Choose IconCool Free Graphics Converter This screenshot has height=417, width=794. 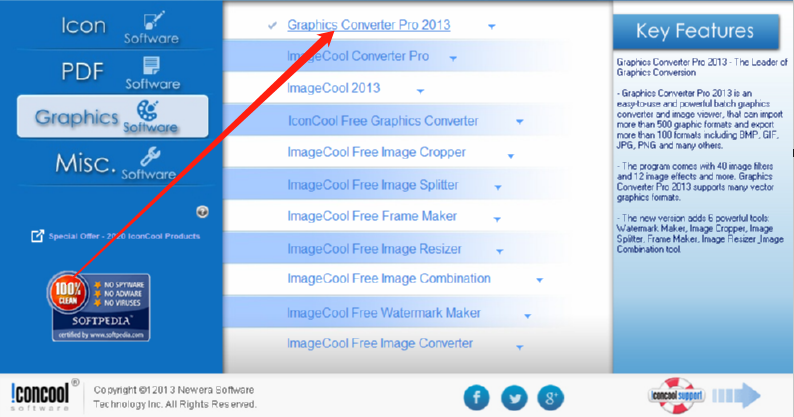[x=383, y=121]
